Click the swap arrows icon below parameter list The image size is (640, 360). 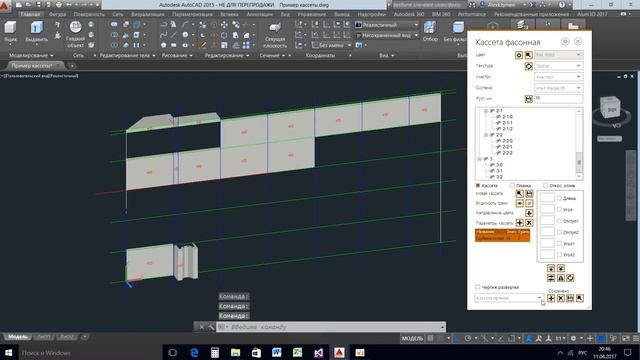[551, 278]
